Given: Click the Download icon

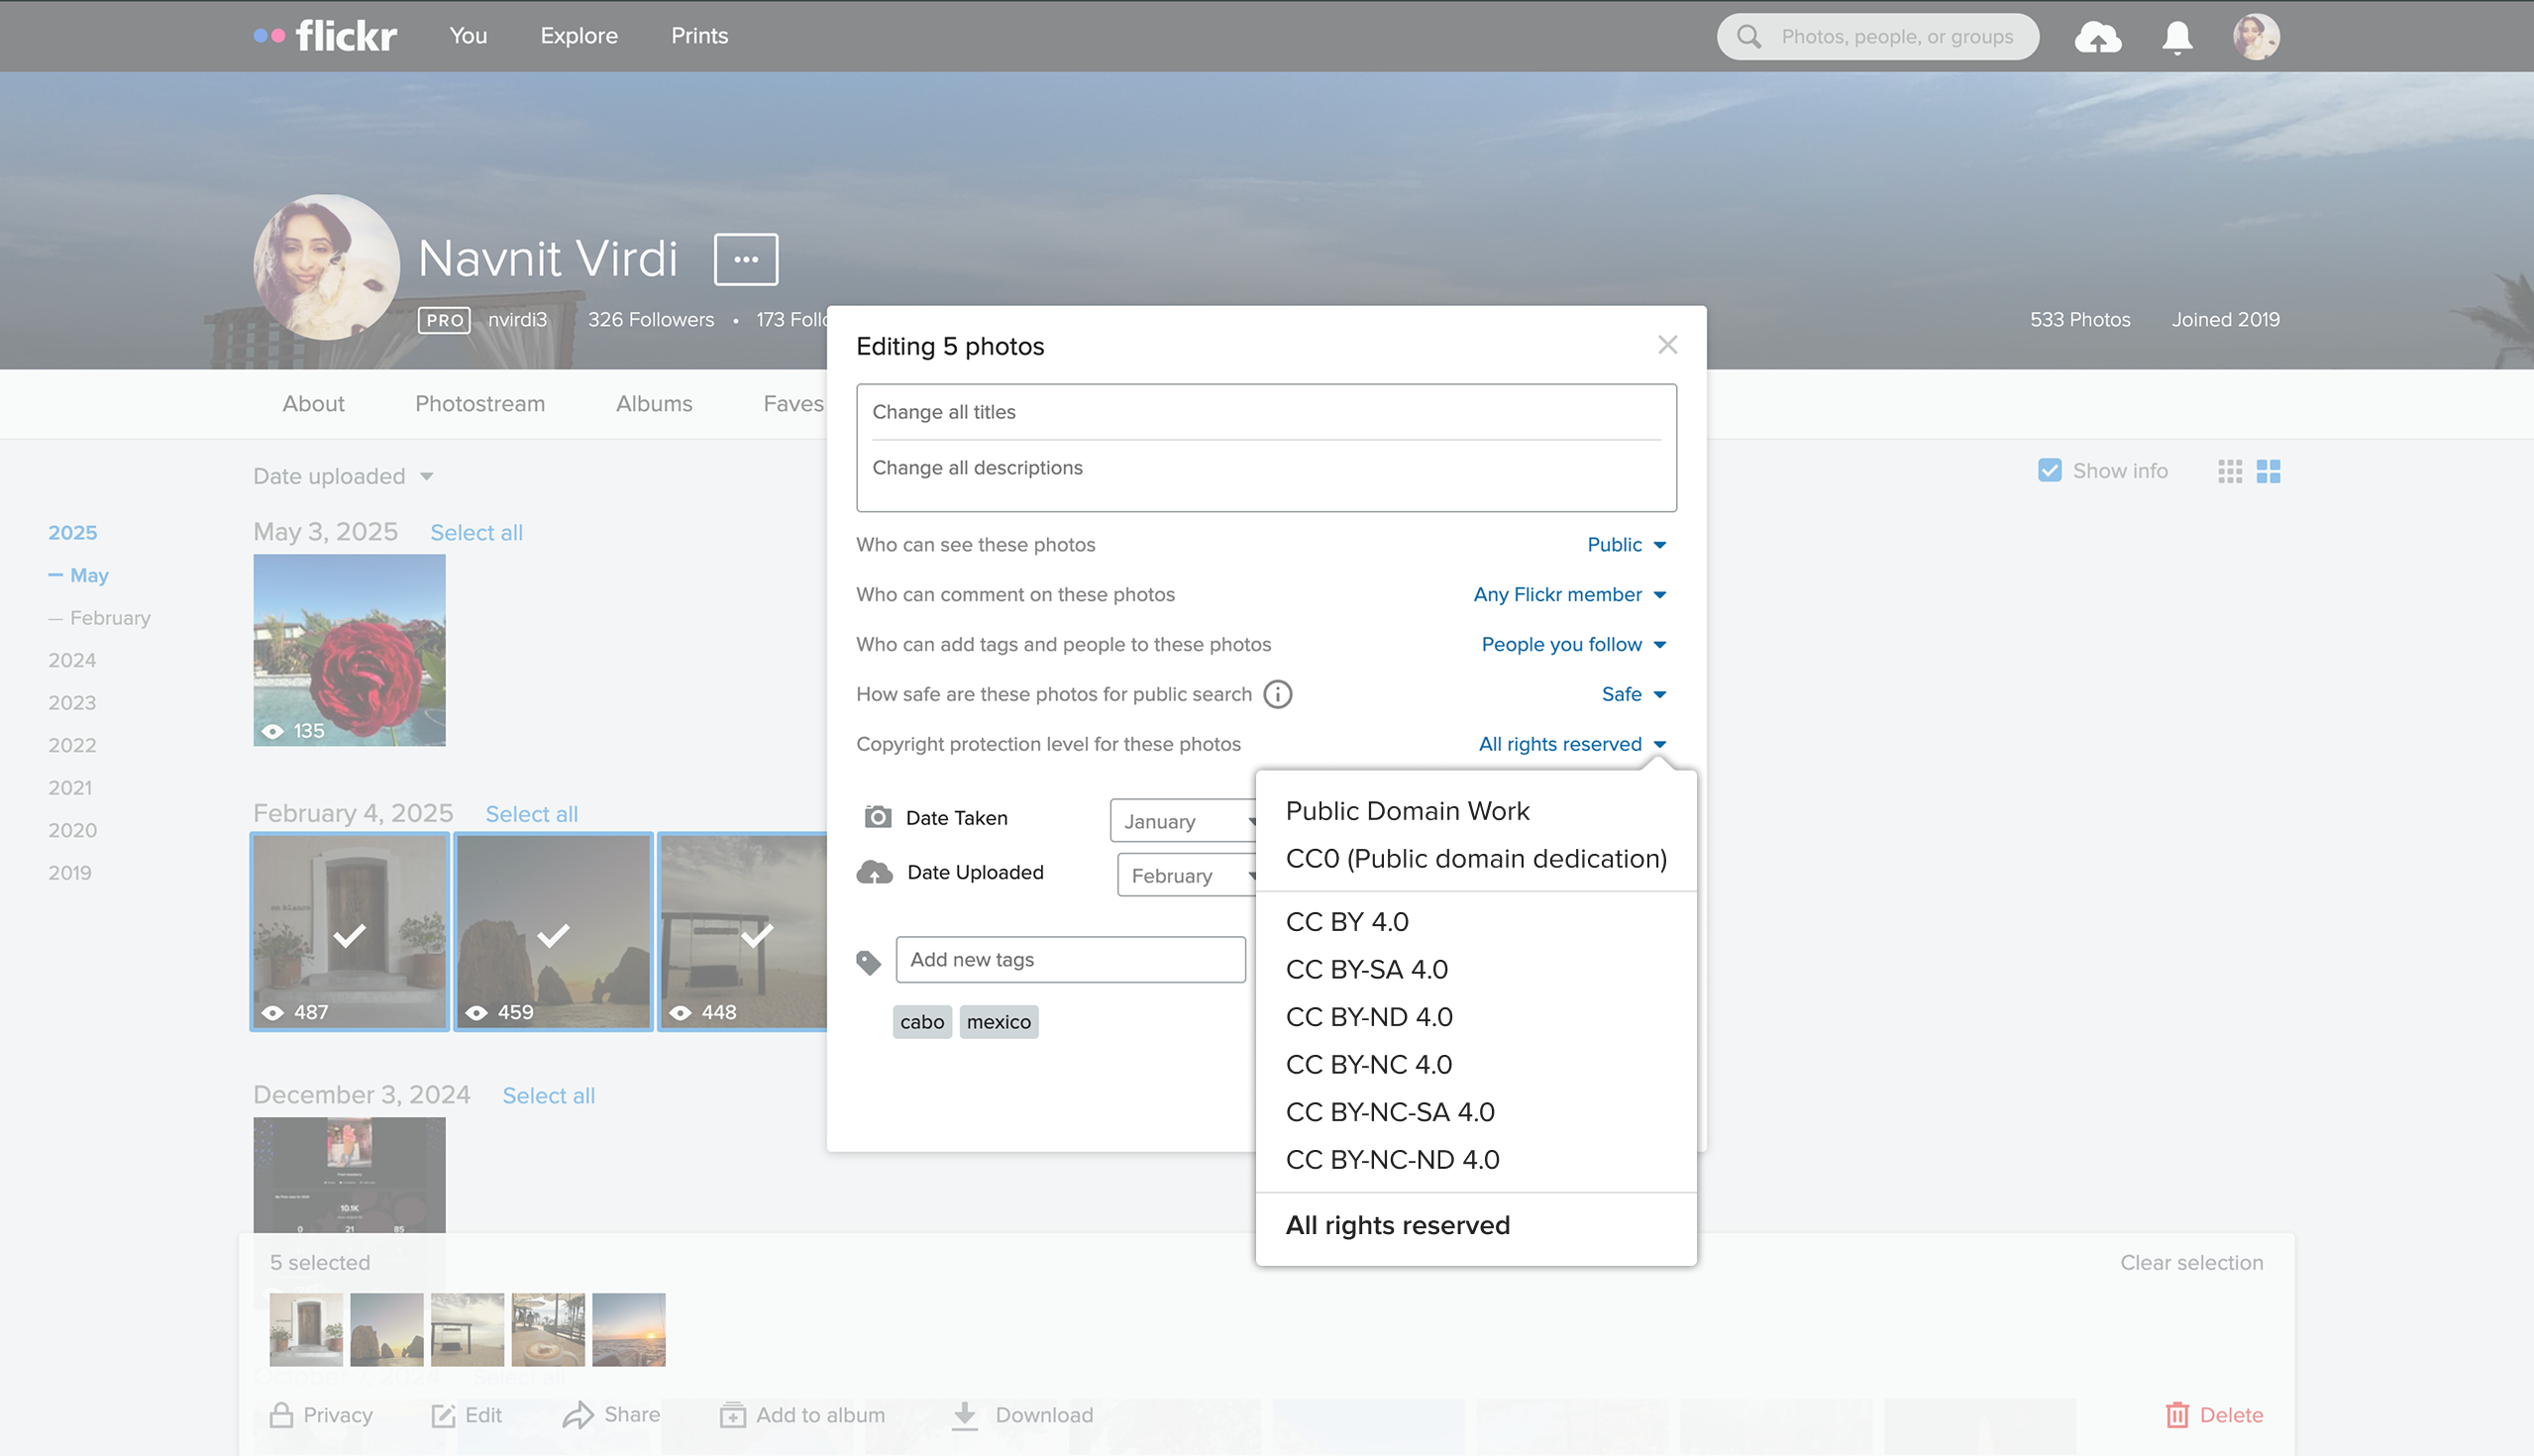Looking at the screenshot, I should tap(964, 1415).
